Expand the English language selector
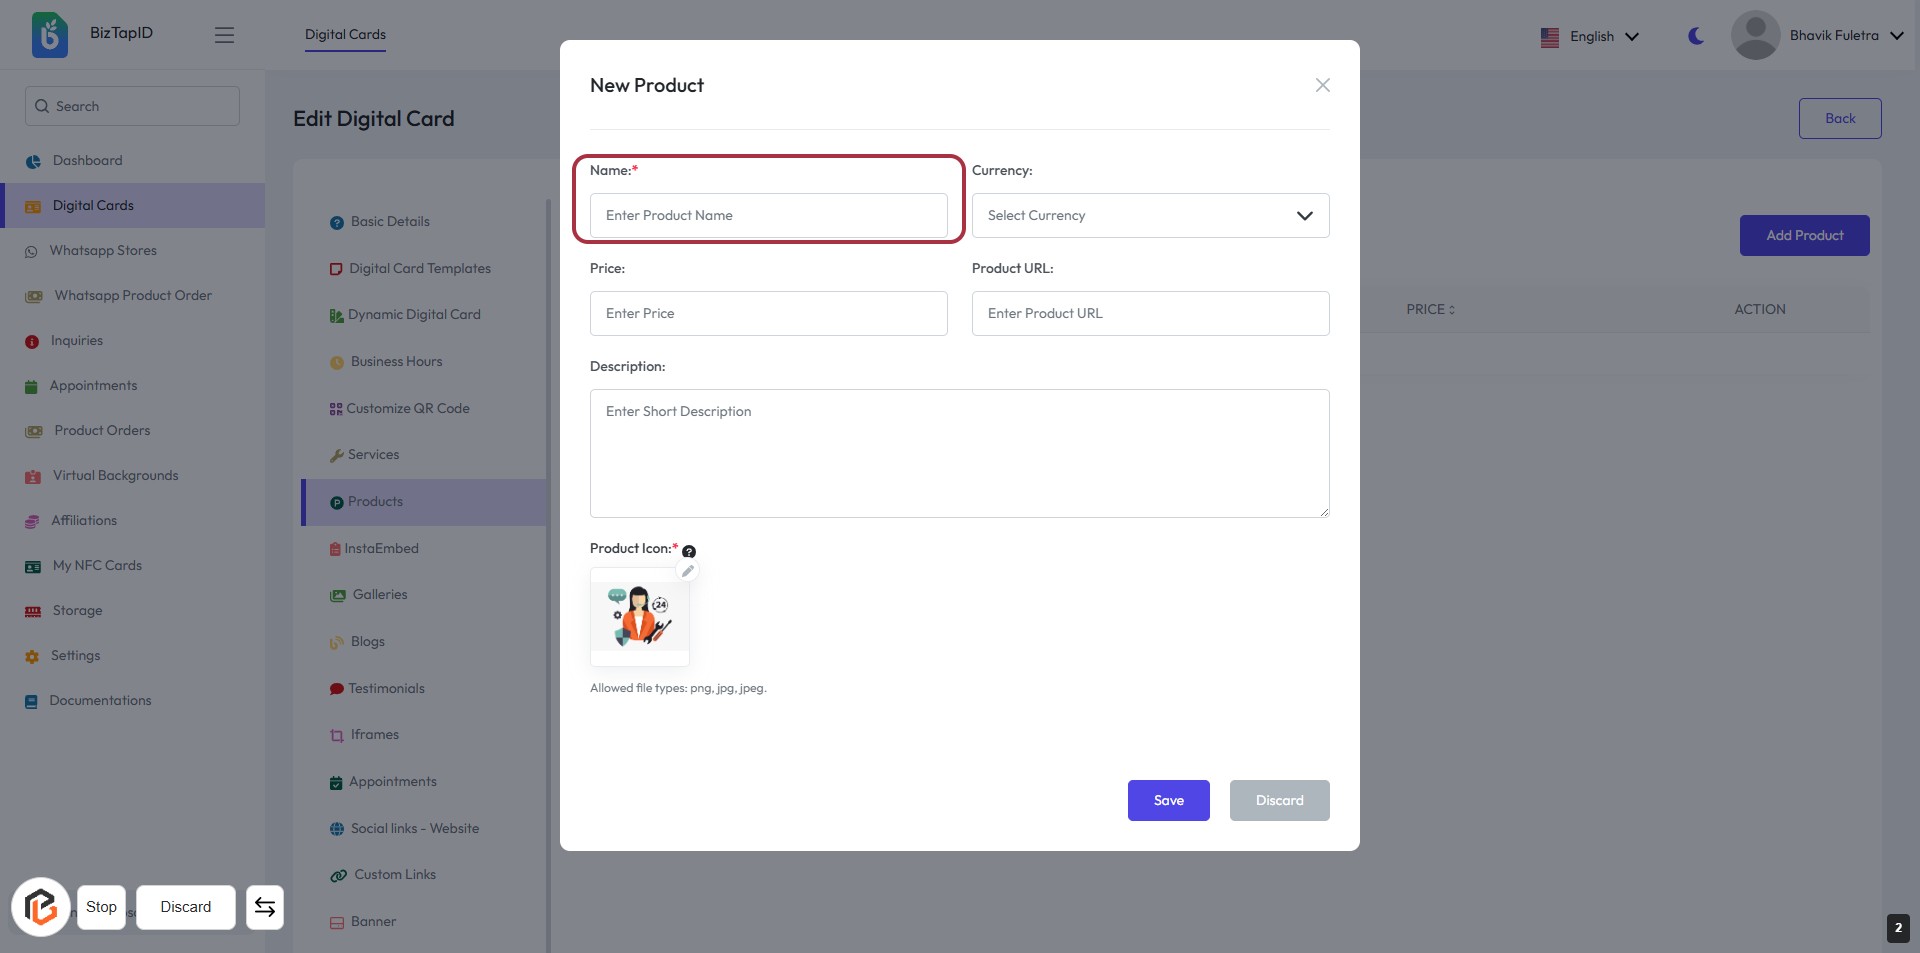Screen dimensions: 1920x953 pos(1590,37)
